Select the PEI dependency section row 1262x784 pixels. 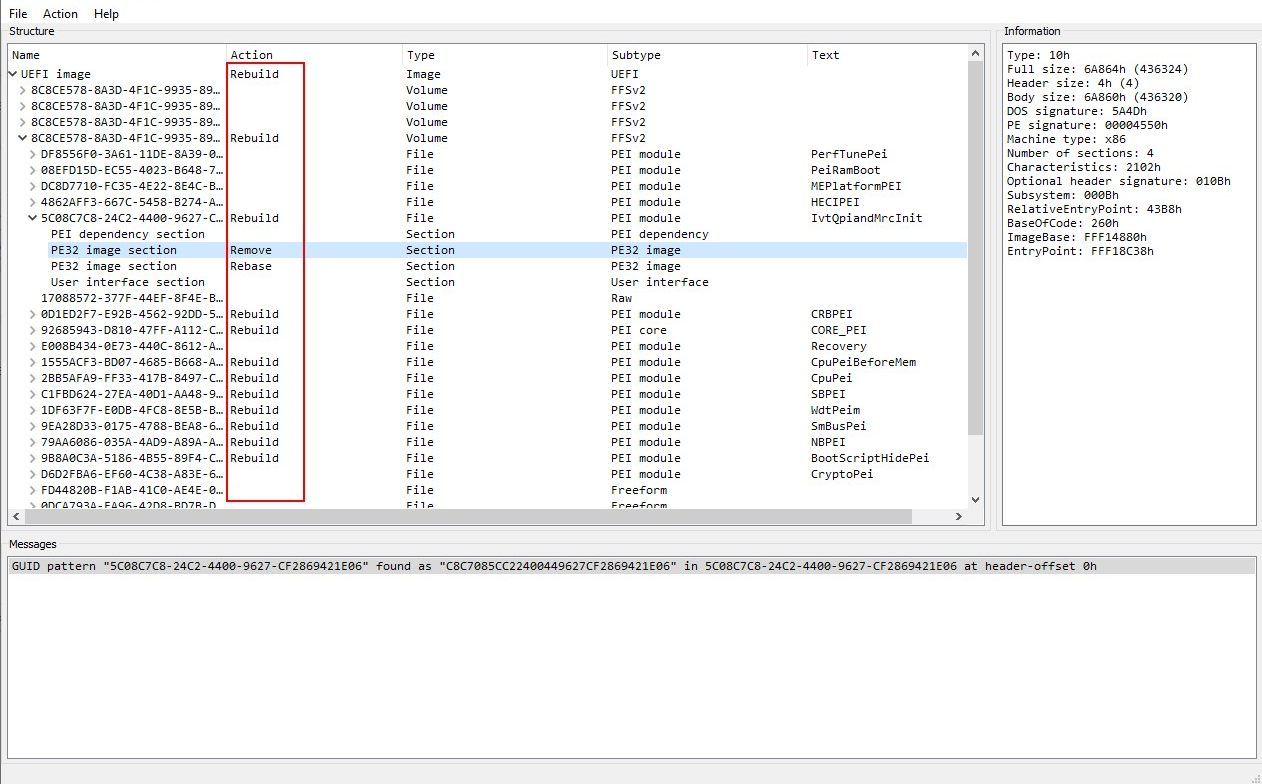click(x=488, y=234)
